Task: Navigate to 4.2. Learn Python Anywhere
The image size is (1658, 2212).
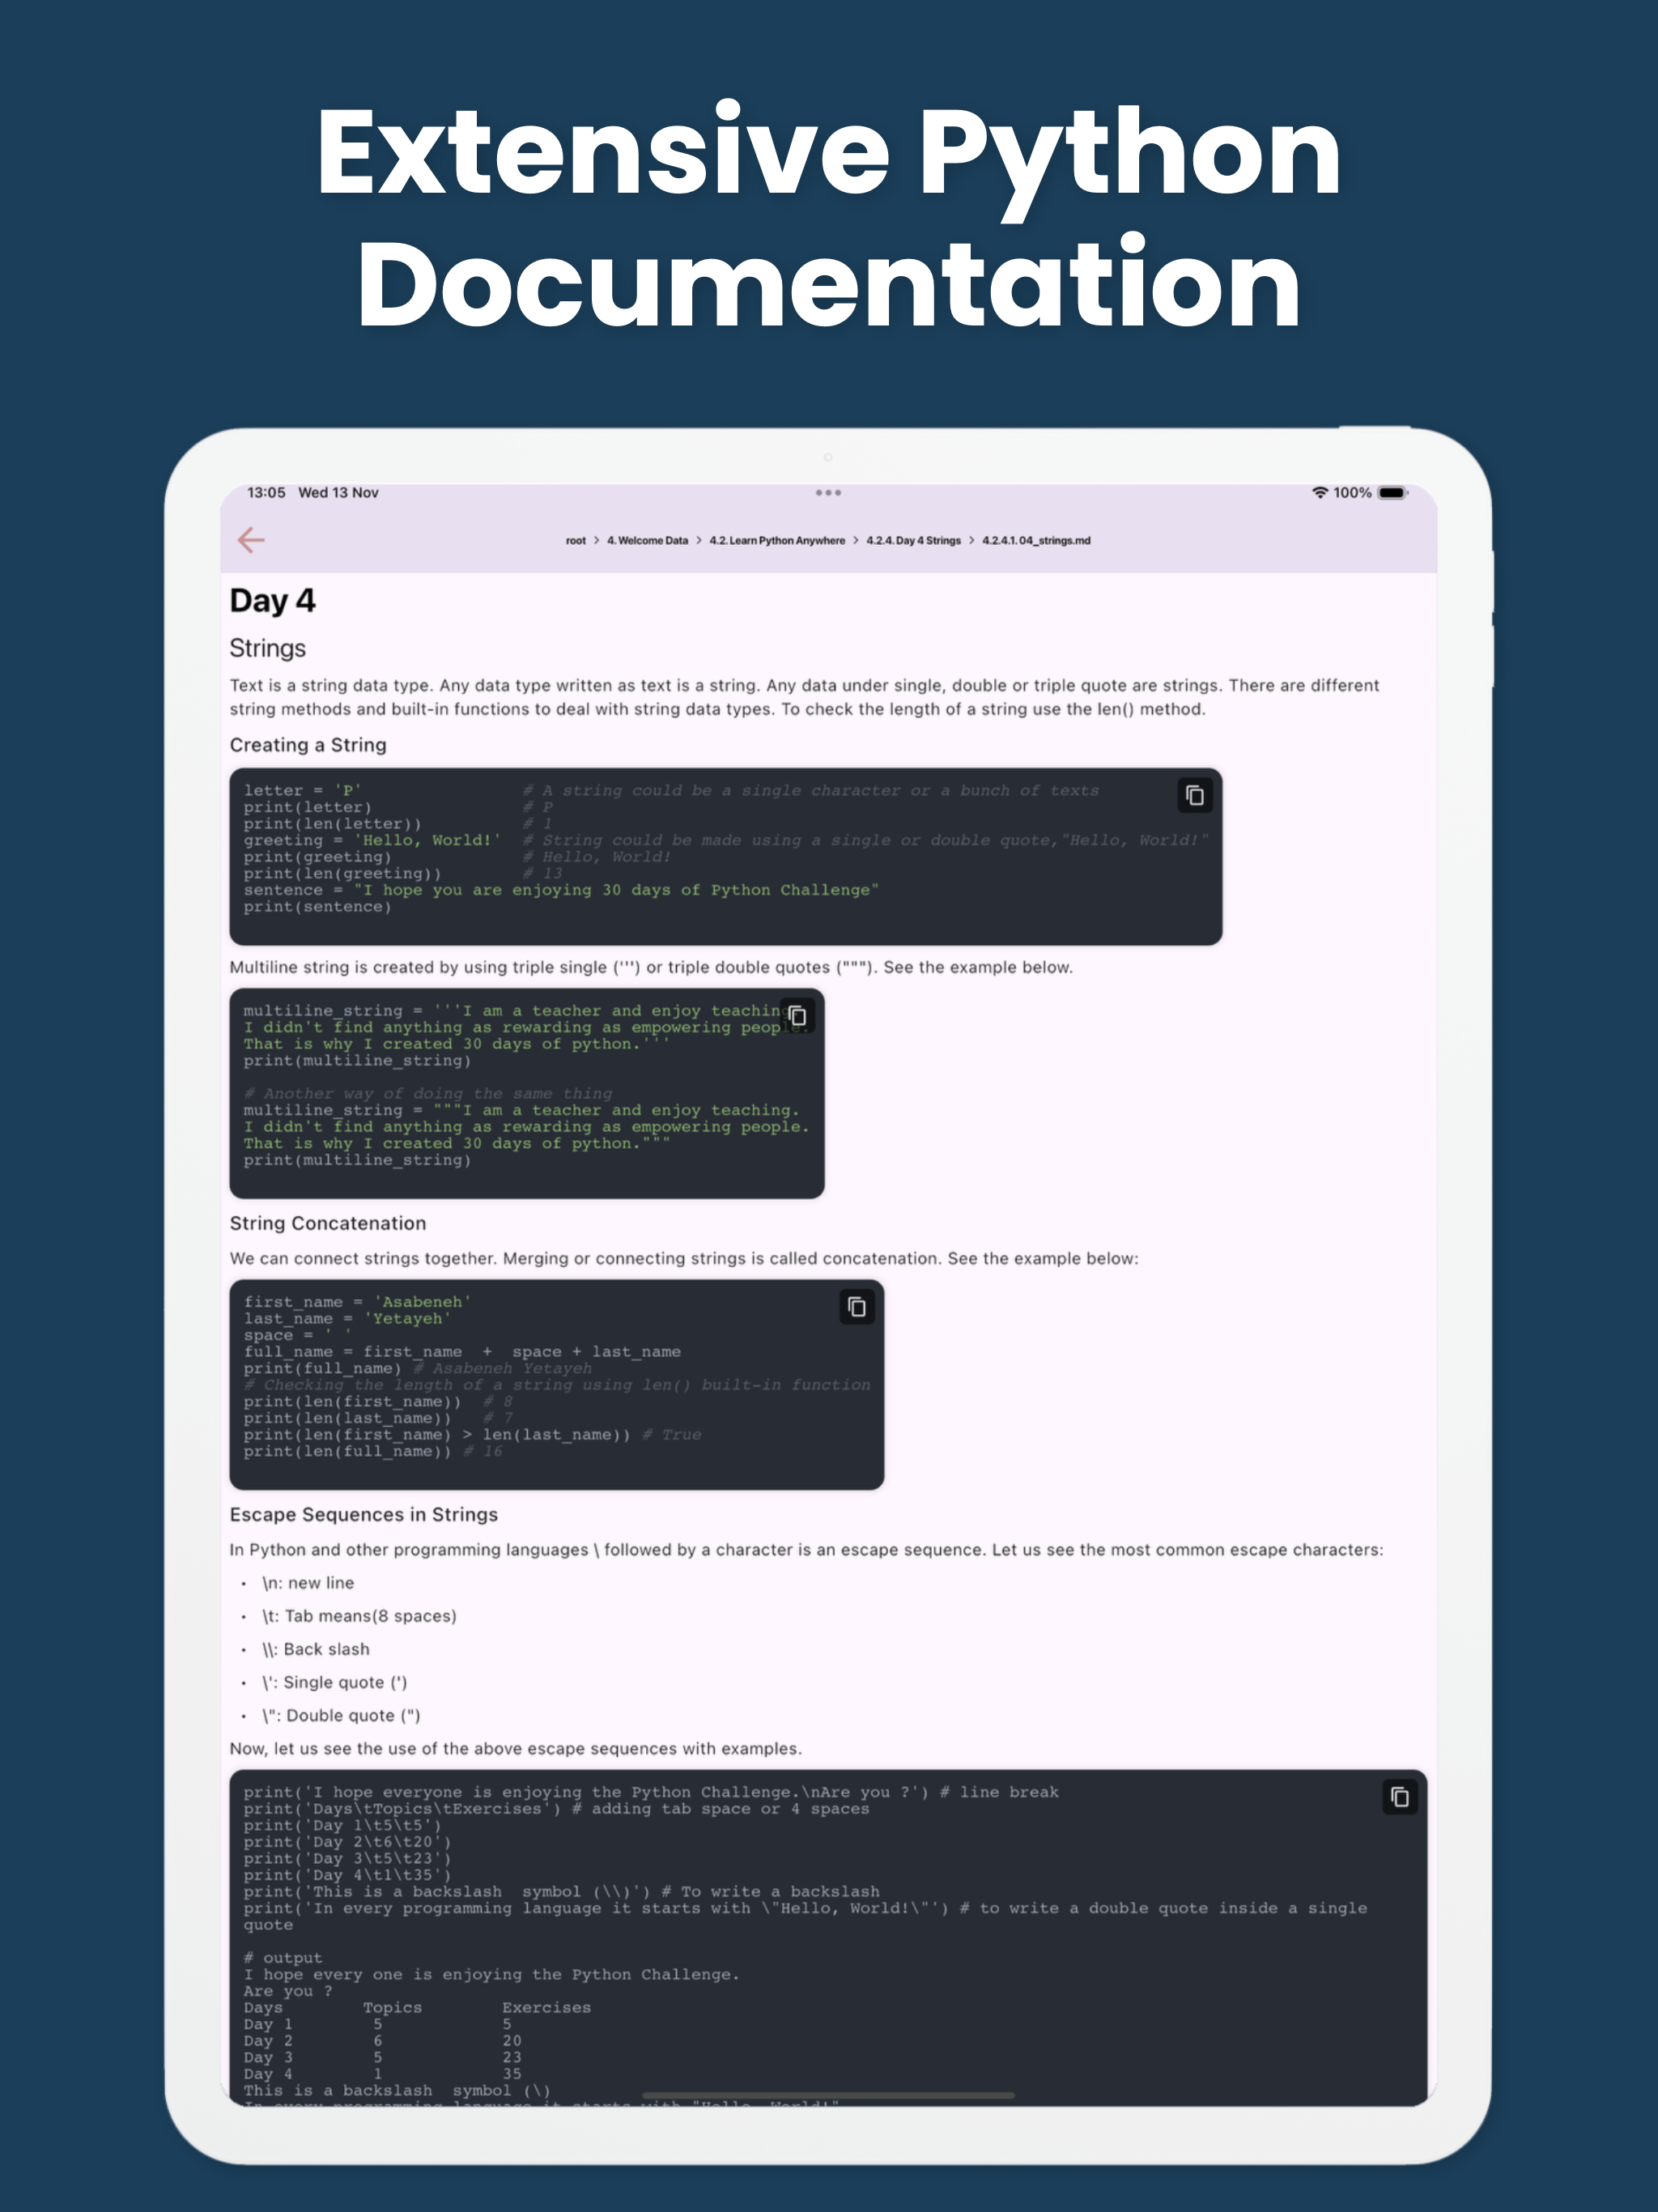Action: [777, 540]
